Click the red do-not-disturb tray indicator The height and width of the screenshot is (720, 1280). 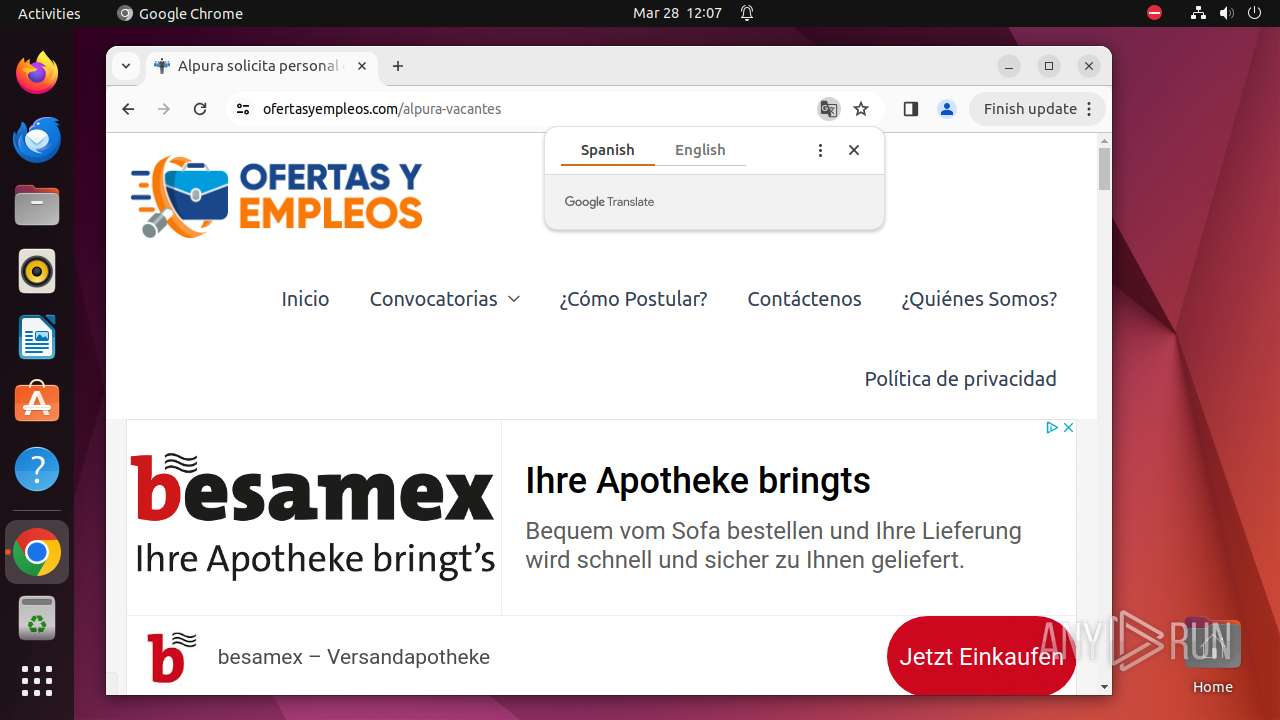[1154, 13]
